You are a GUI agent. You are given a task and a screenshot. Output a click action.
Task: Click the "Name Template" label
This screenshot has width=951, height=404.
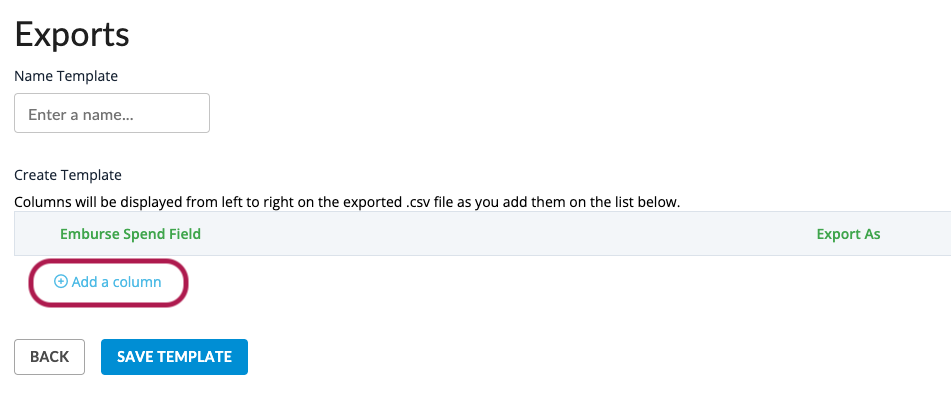click(66, 75)
